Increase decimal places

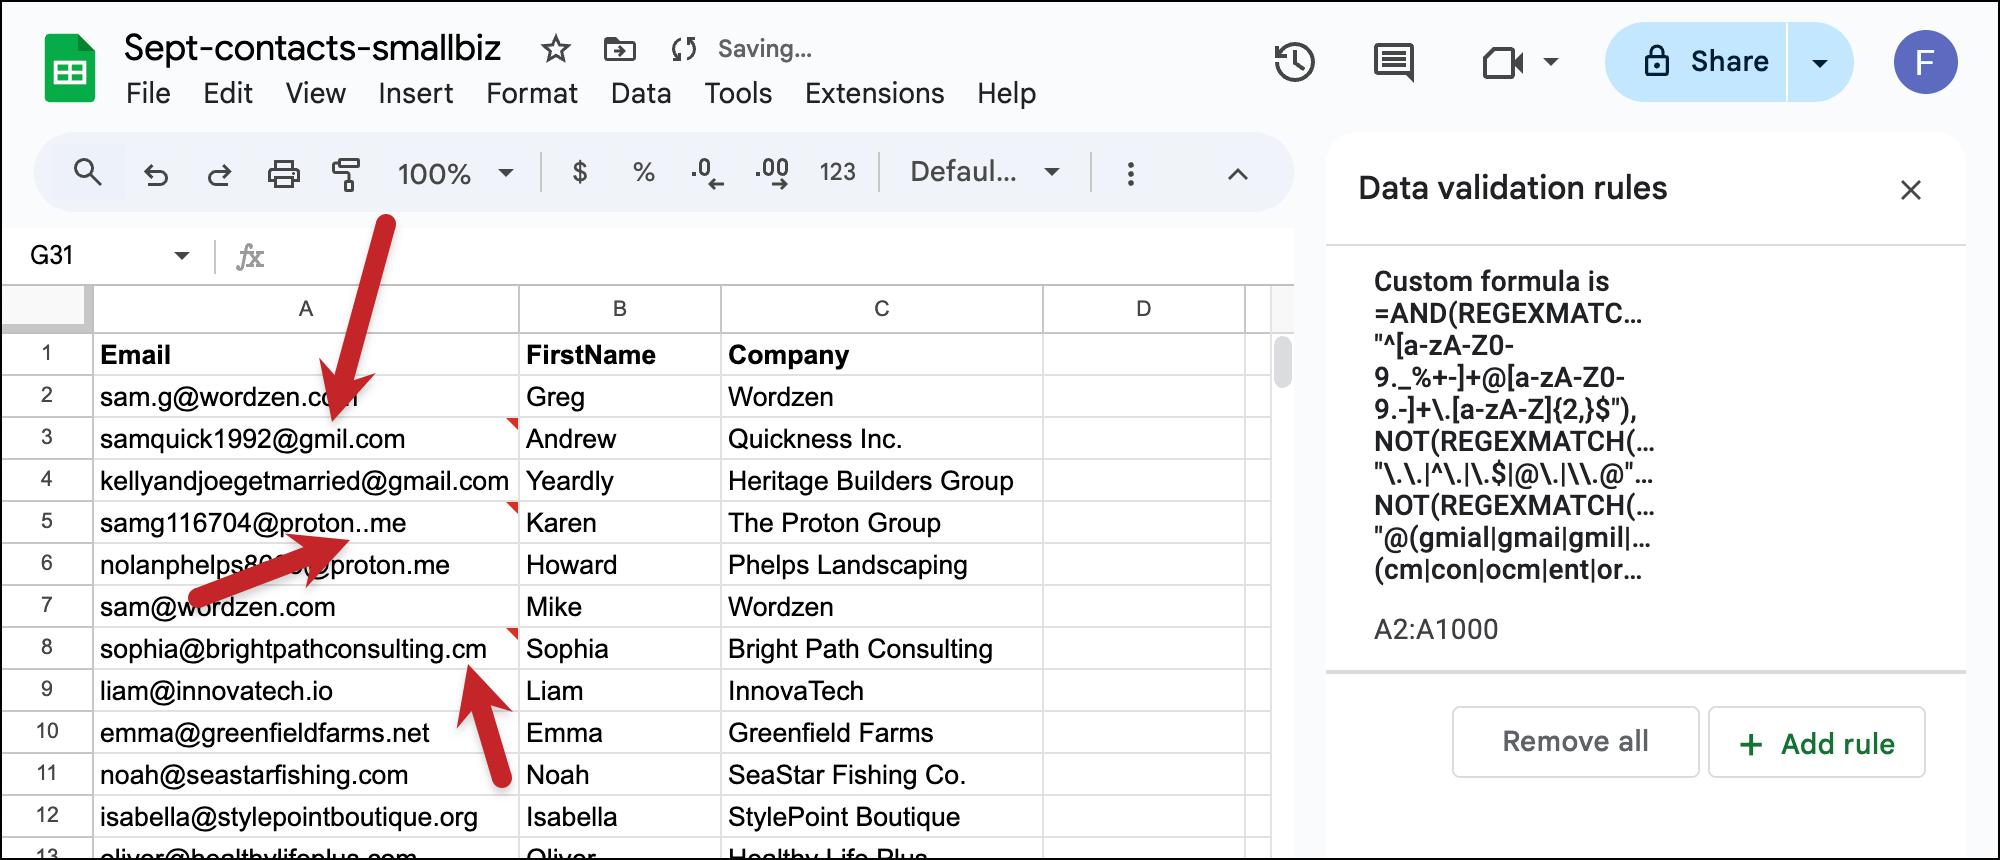click(771, 173)
